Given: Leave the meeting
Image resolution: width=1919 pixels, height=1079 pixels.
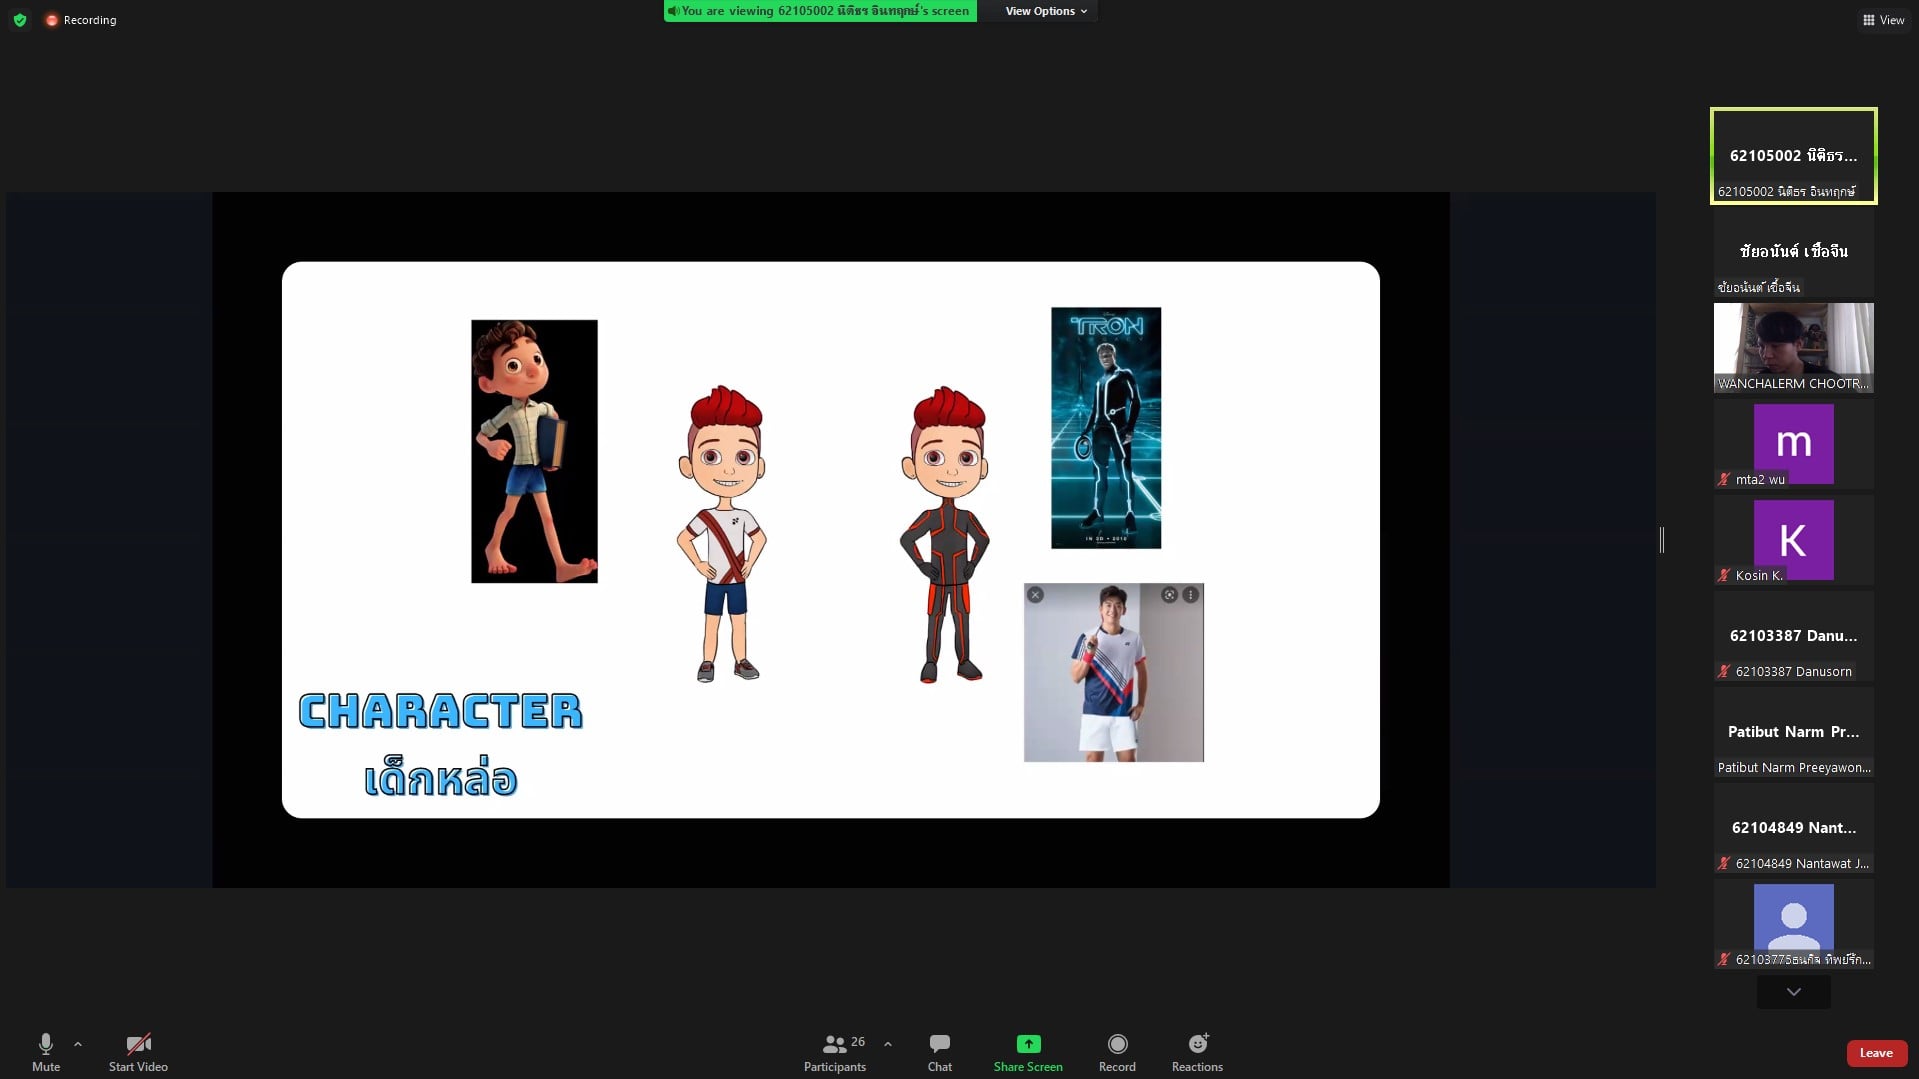Looking at the screenshot, I should [1875, 1053].
